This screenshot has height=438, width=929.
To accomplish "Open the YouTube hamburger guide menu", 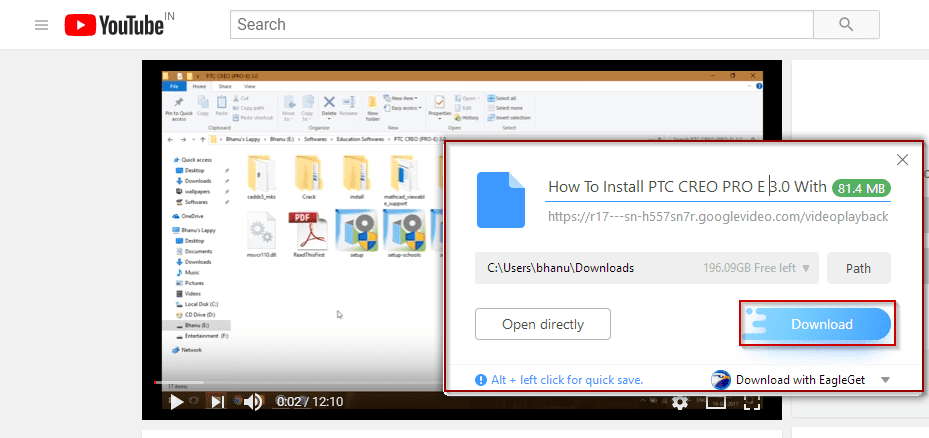I will pos(41,25).
